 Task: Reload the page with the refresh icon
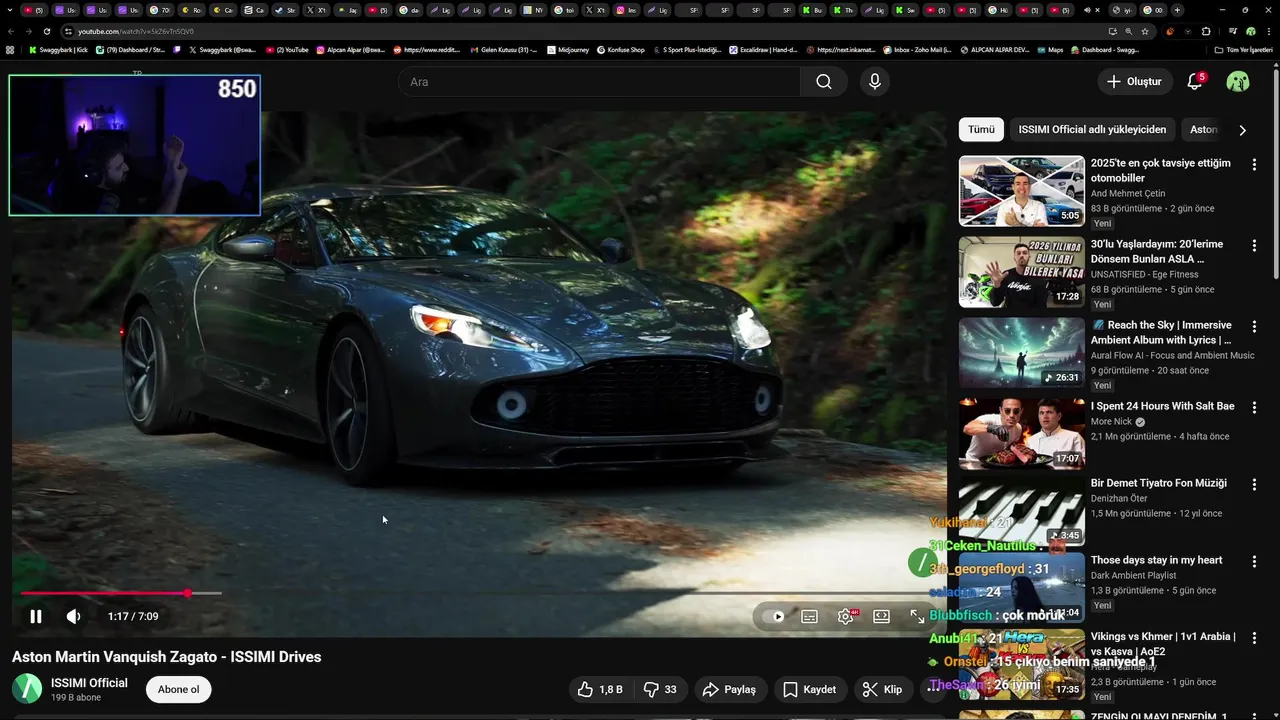tap(46, 31)
